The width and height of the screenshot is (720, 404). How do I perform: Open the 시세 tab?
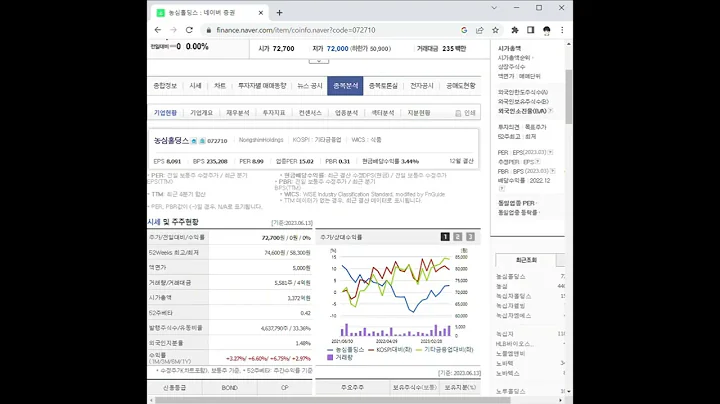(195, 86)
